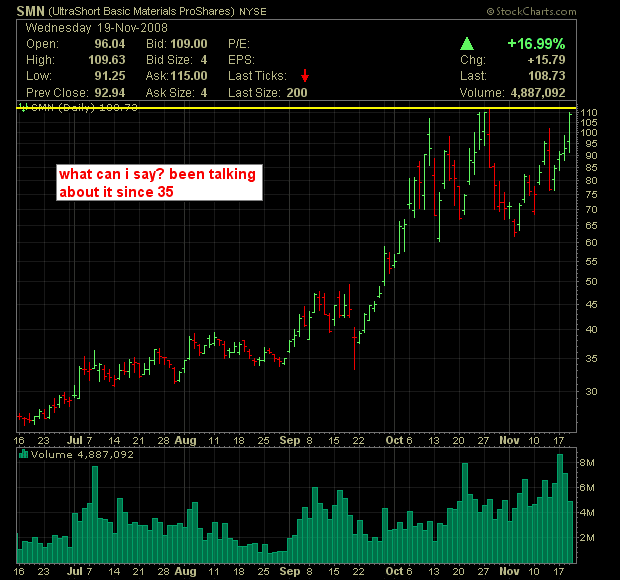The width and height of the screenshot is (620, 580).
Task: Click the Jul label on volume chart axis
Action: click(x=74, y=571)
